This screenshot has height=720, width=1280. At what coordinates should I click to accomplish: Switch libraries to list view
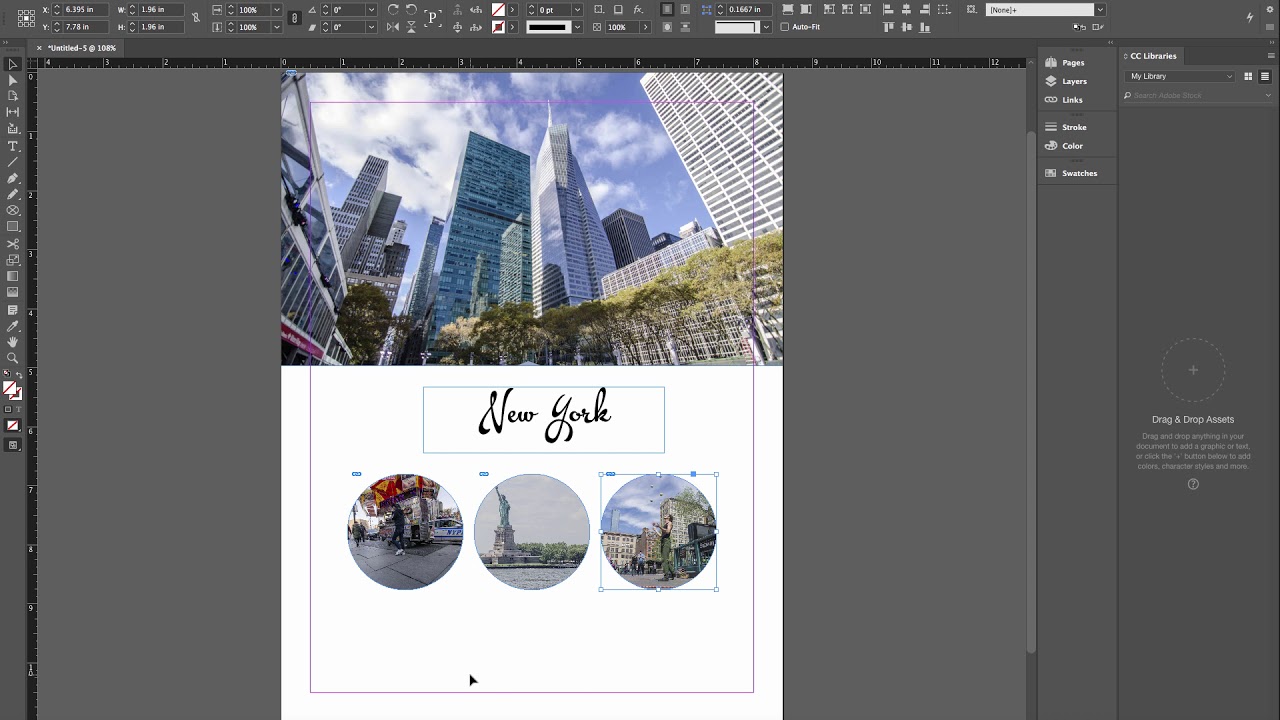tap(1265, 76)
